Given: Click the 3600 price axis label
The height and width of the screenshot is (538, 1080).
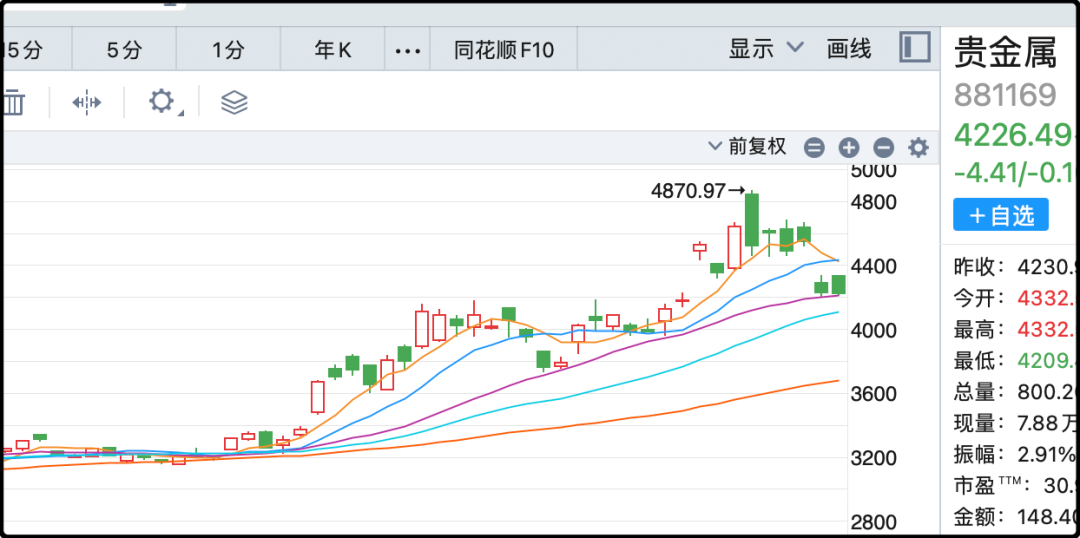Looking at the screenshot, I should [873, 394].
